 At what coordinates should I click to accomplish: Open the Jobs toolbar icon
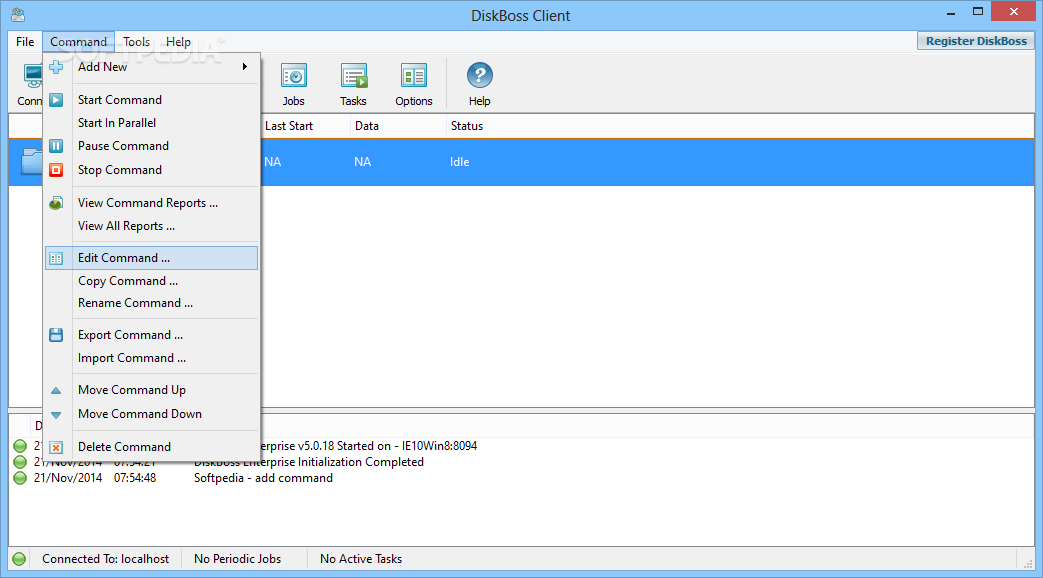coord(293,84)
